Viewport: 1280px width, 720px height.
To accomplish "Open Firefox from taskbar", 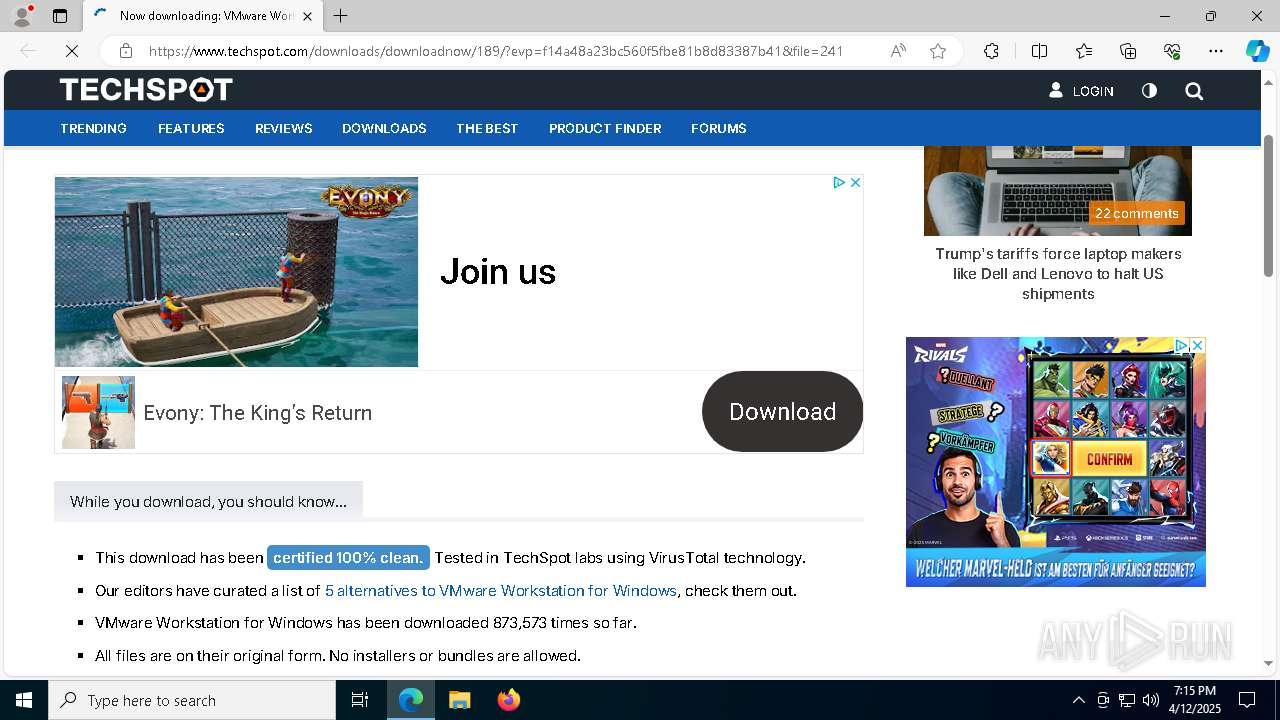I will tap(509, 700).
